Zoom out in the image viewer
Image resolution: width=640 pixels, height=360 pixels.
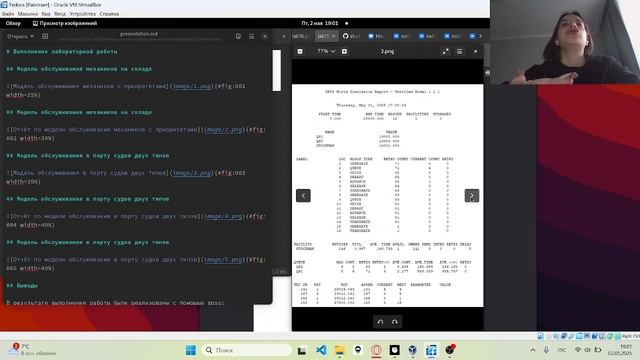click(x=300, y=51)
